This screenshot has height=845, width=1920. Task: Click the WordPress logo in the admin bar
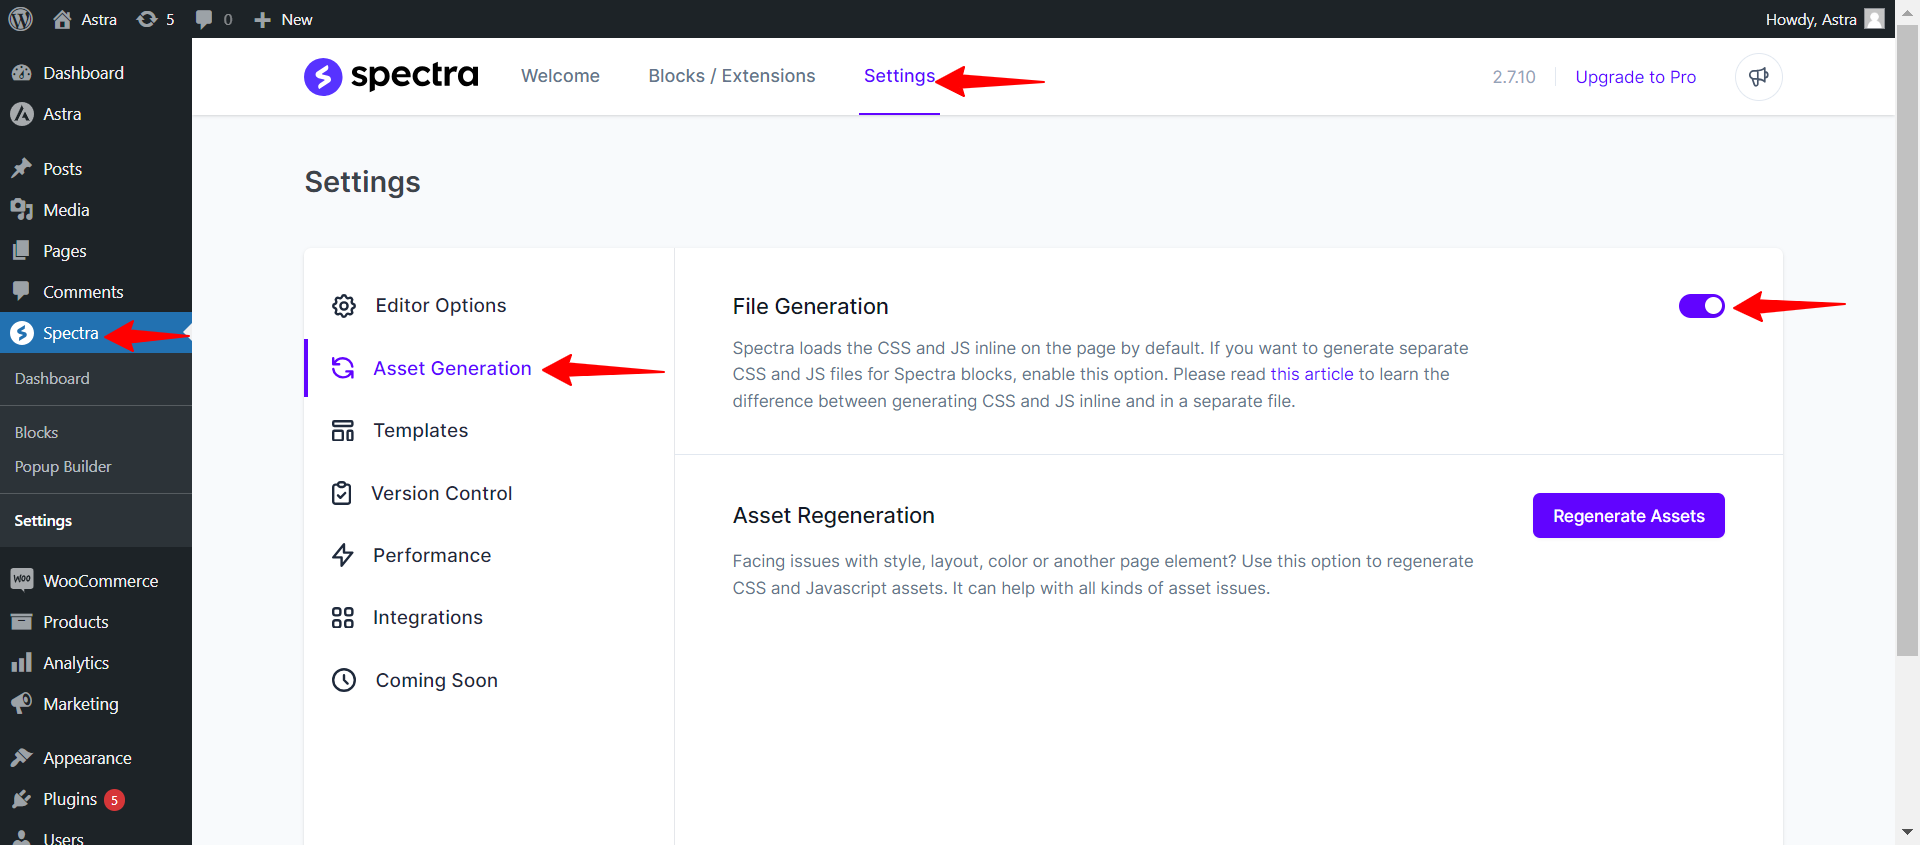click(x=21, y=19)
